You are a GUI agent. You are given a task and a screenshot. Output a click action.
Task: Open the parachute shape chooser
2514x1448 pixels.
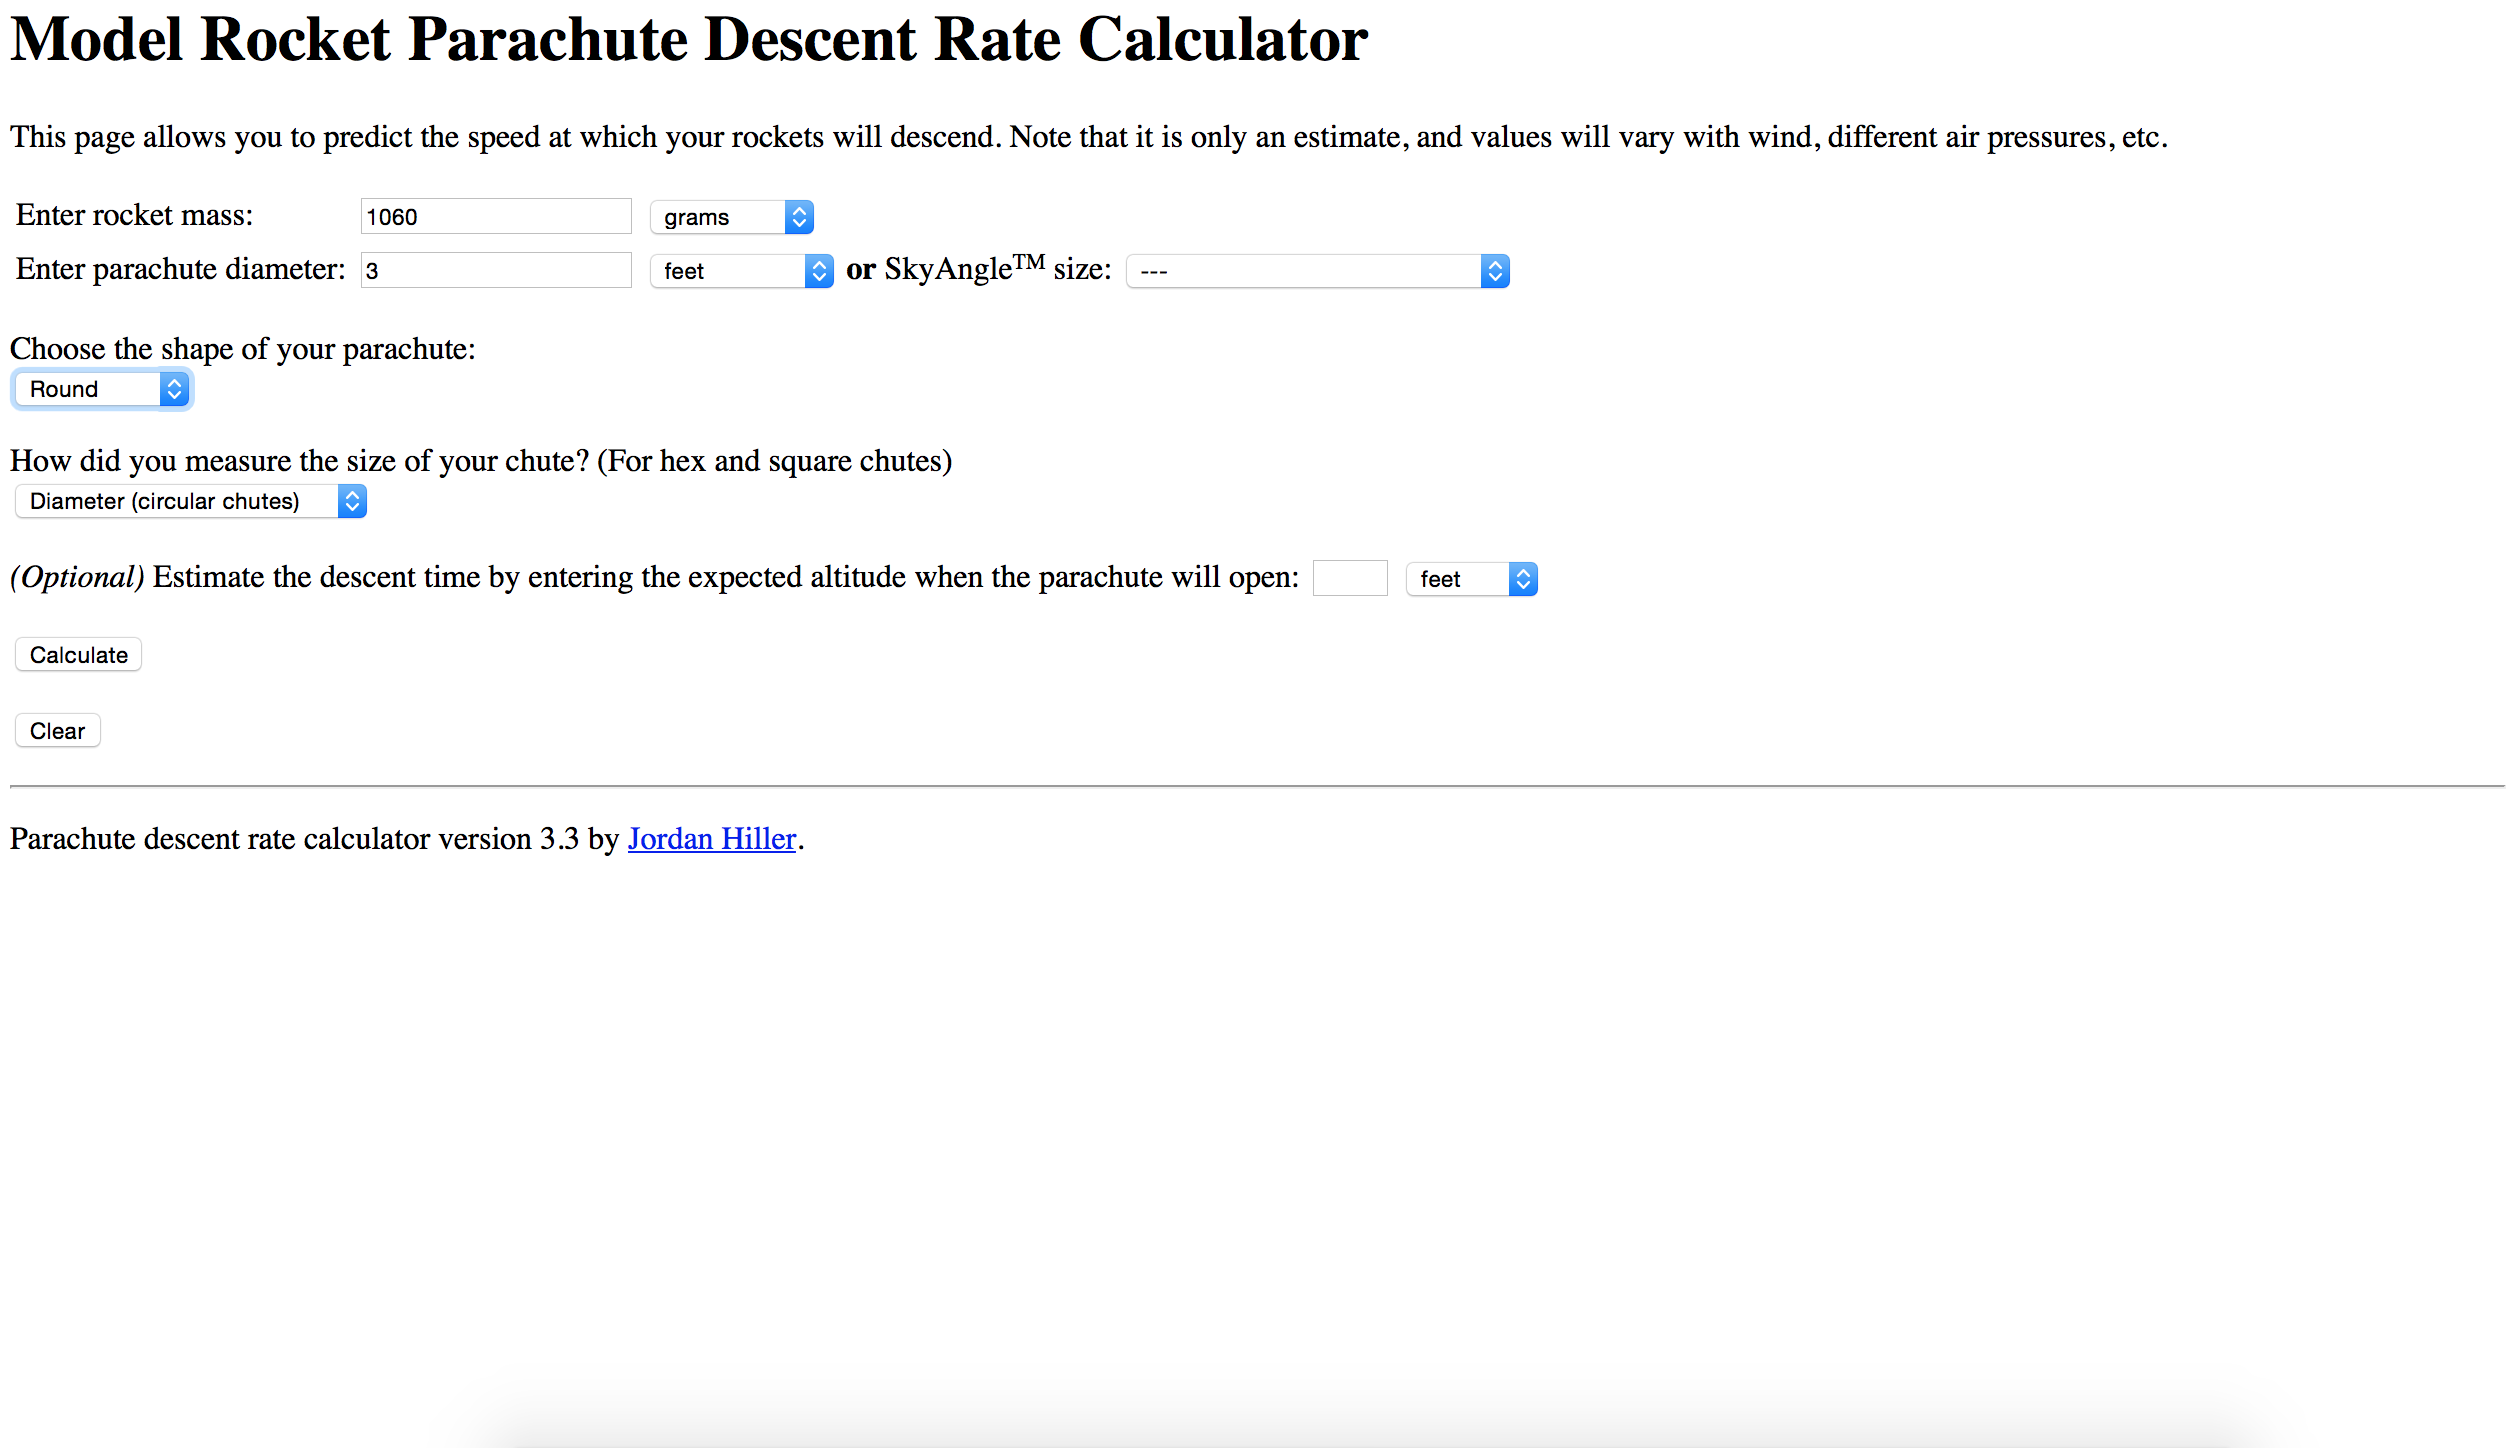[x=98, y=388]
